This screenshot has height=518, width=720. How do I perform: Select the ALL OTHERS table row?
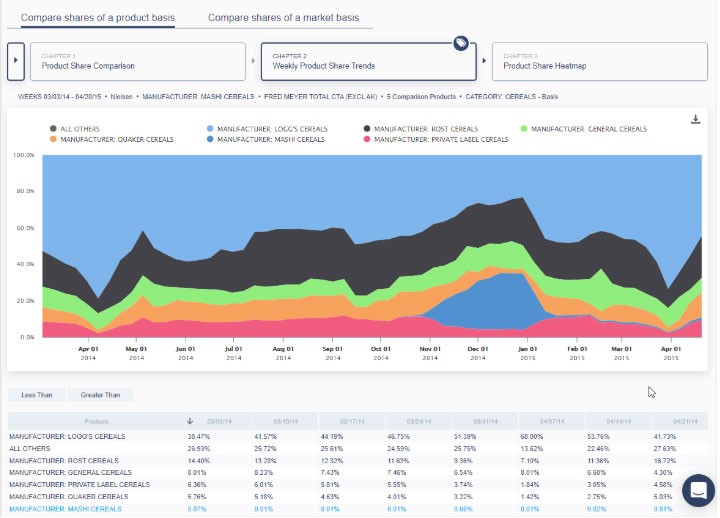(358, 449)
